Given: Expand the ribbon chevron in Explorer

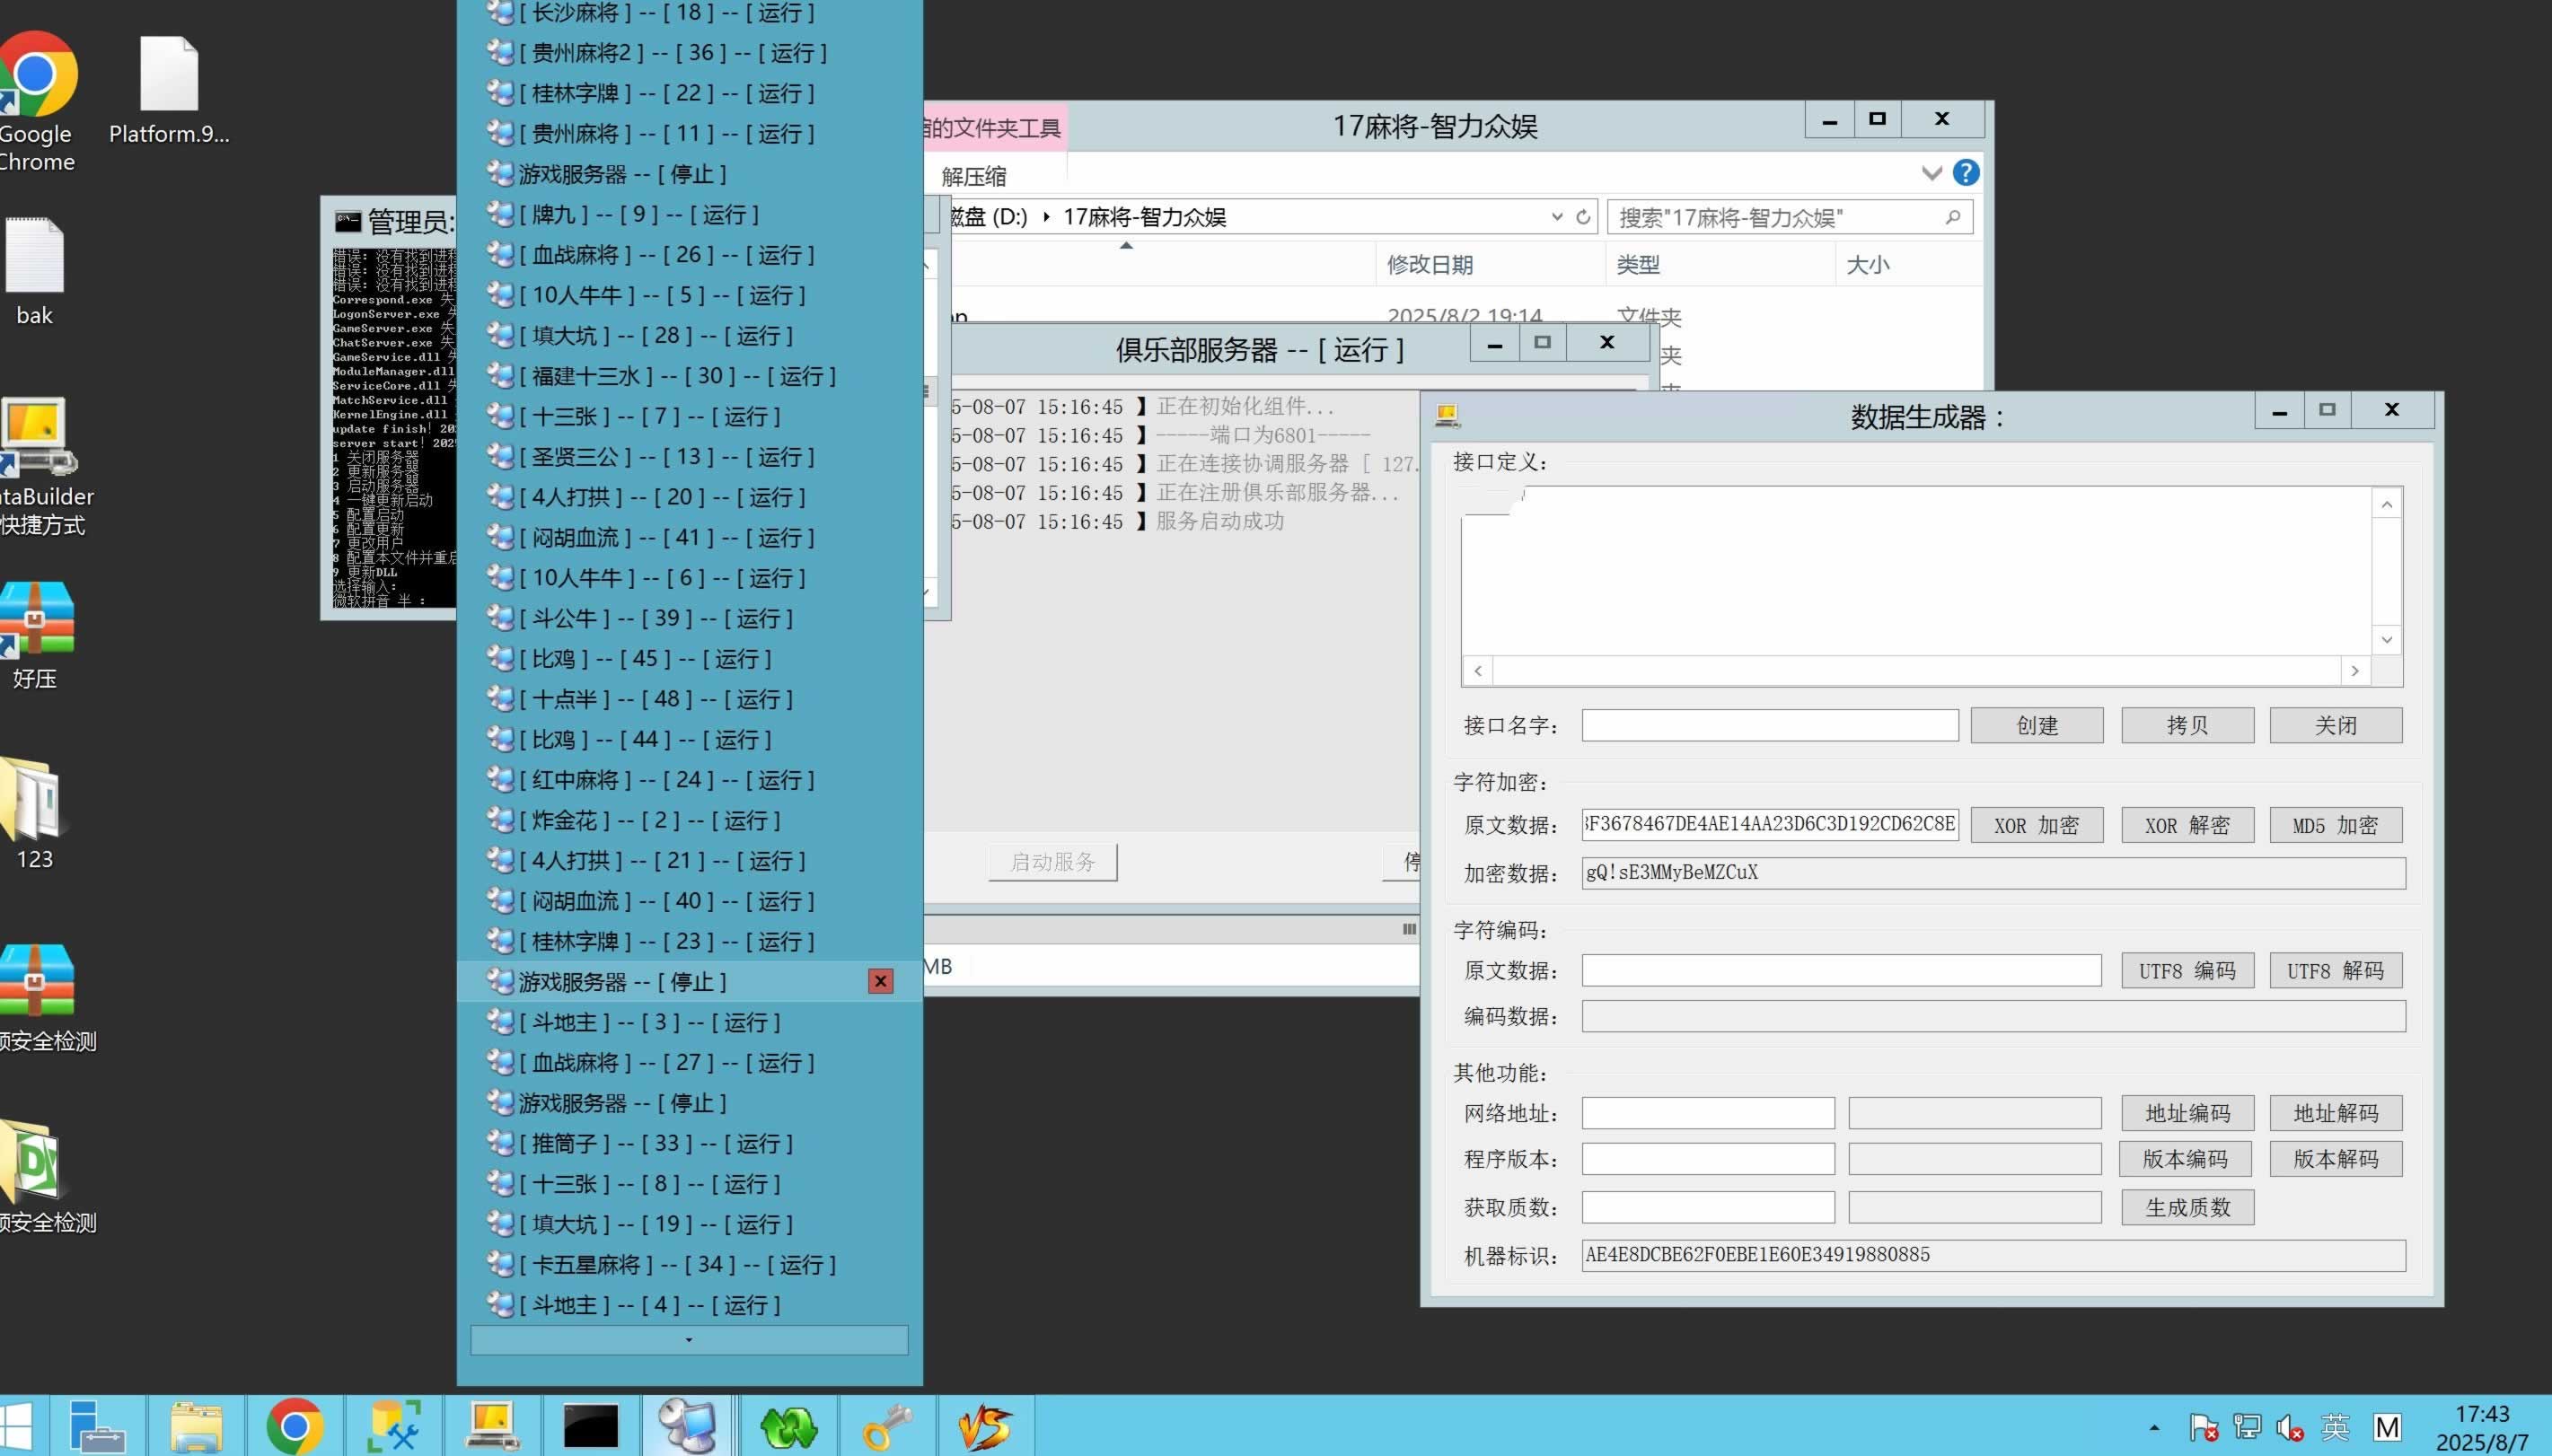Looking at the screenshot, I should click(x=1931, y=173).
